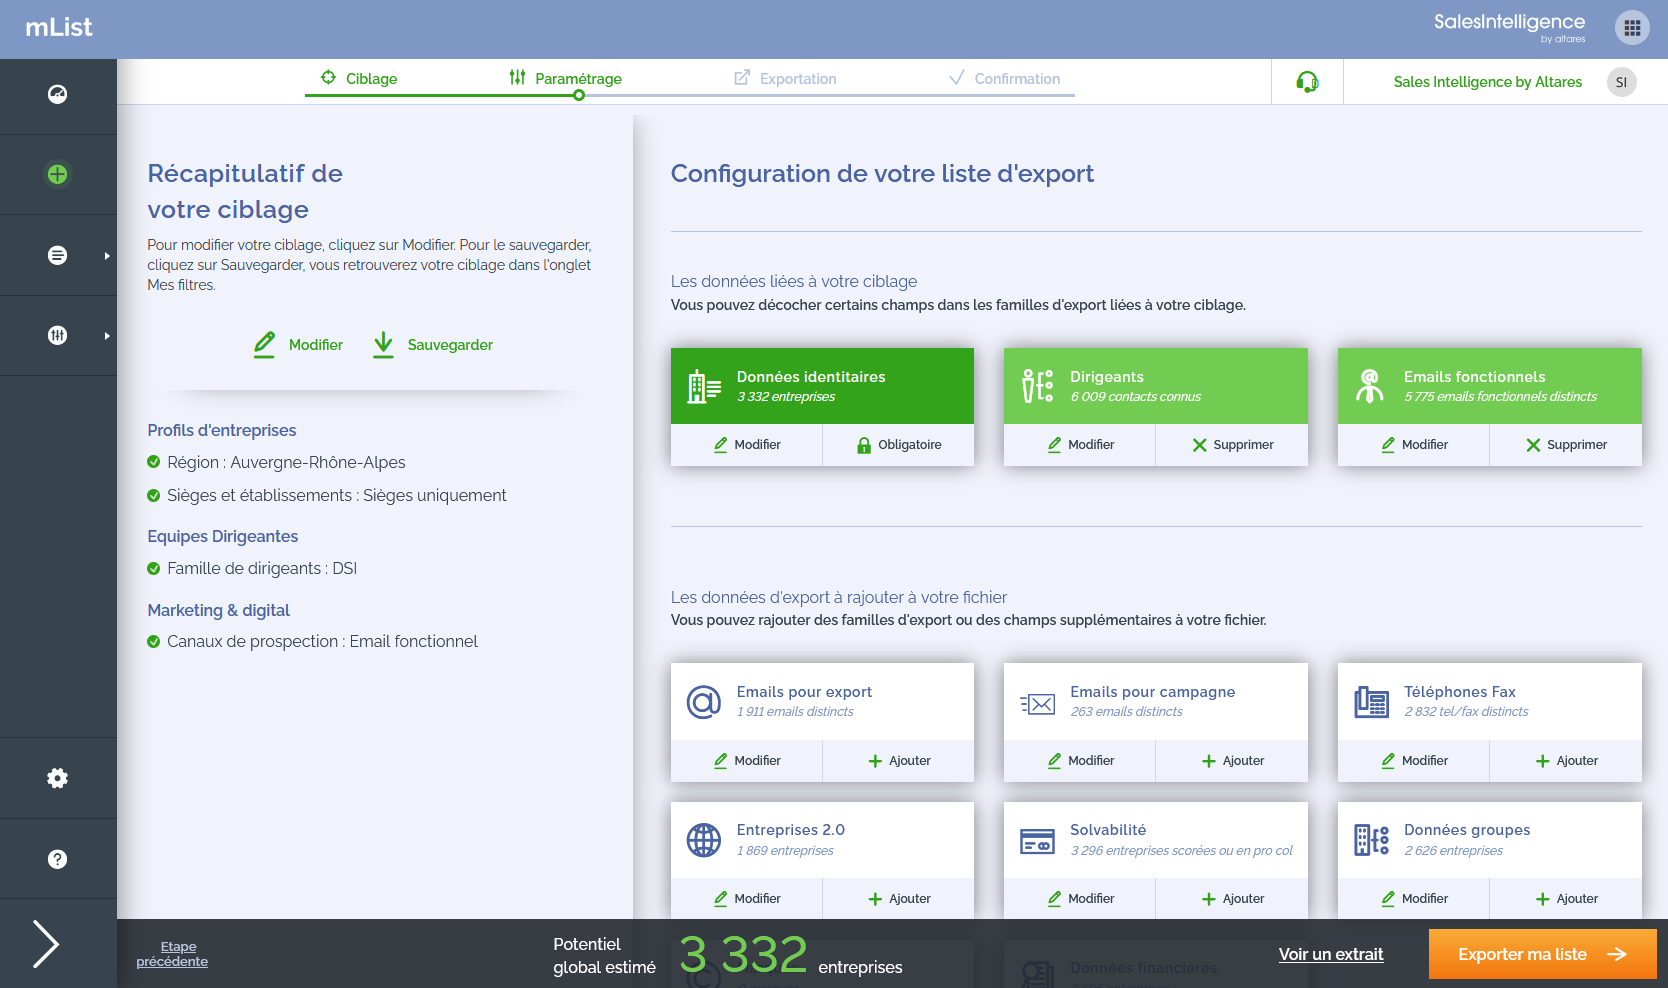This screenshot has width=1668, height=988.
Task: Expand the sidebar with the chevron arrow
Action: [x=46, y=944]
